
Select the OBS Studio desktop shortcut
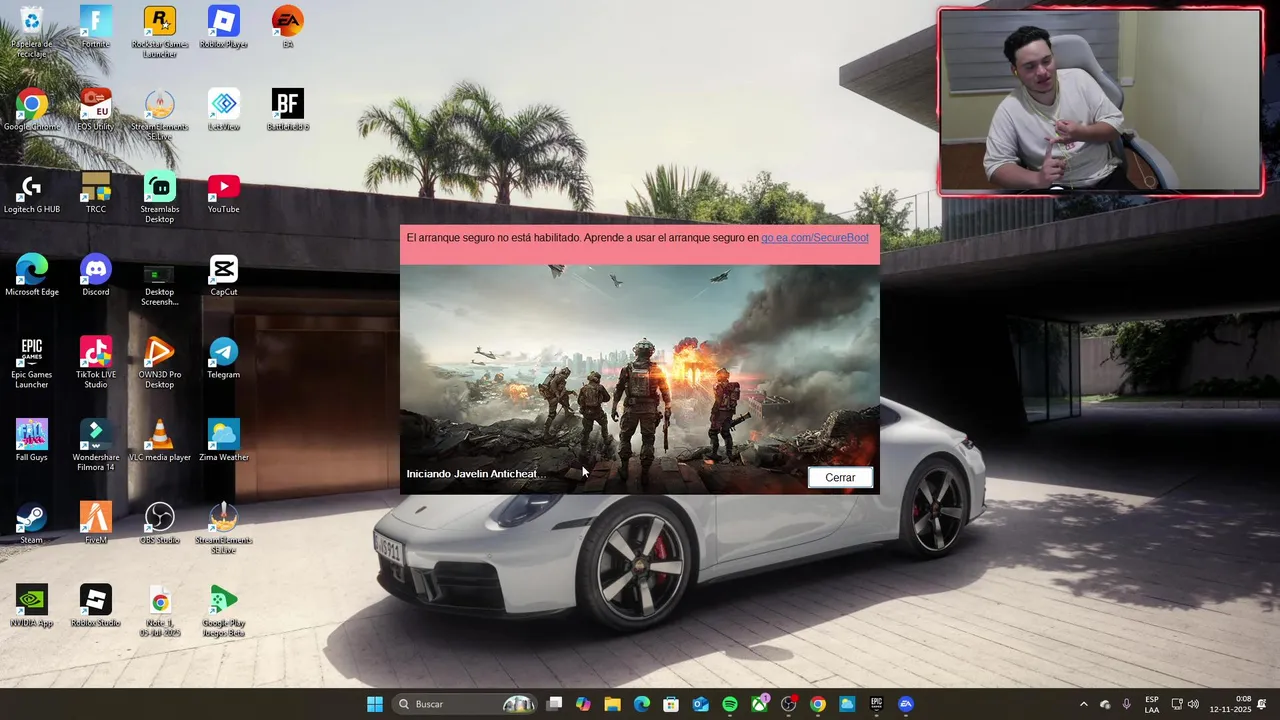tap(159, 524)
